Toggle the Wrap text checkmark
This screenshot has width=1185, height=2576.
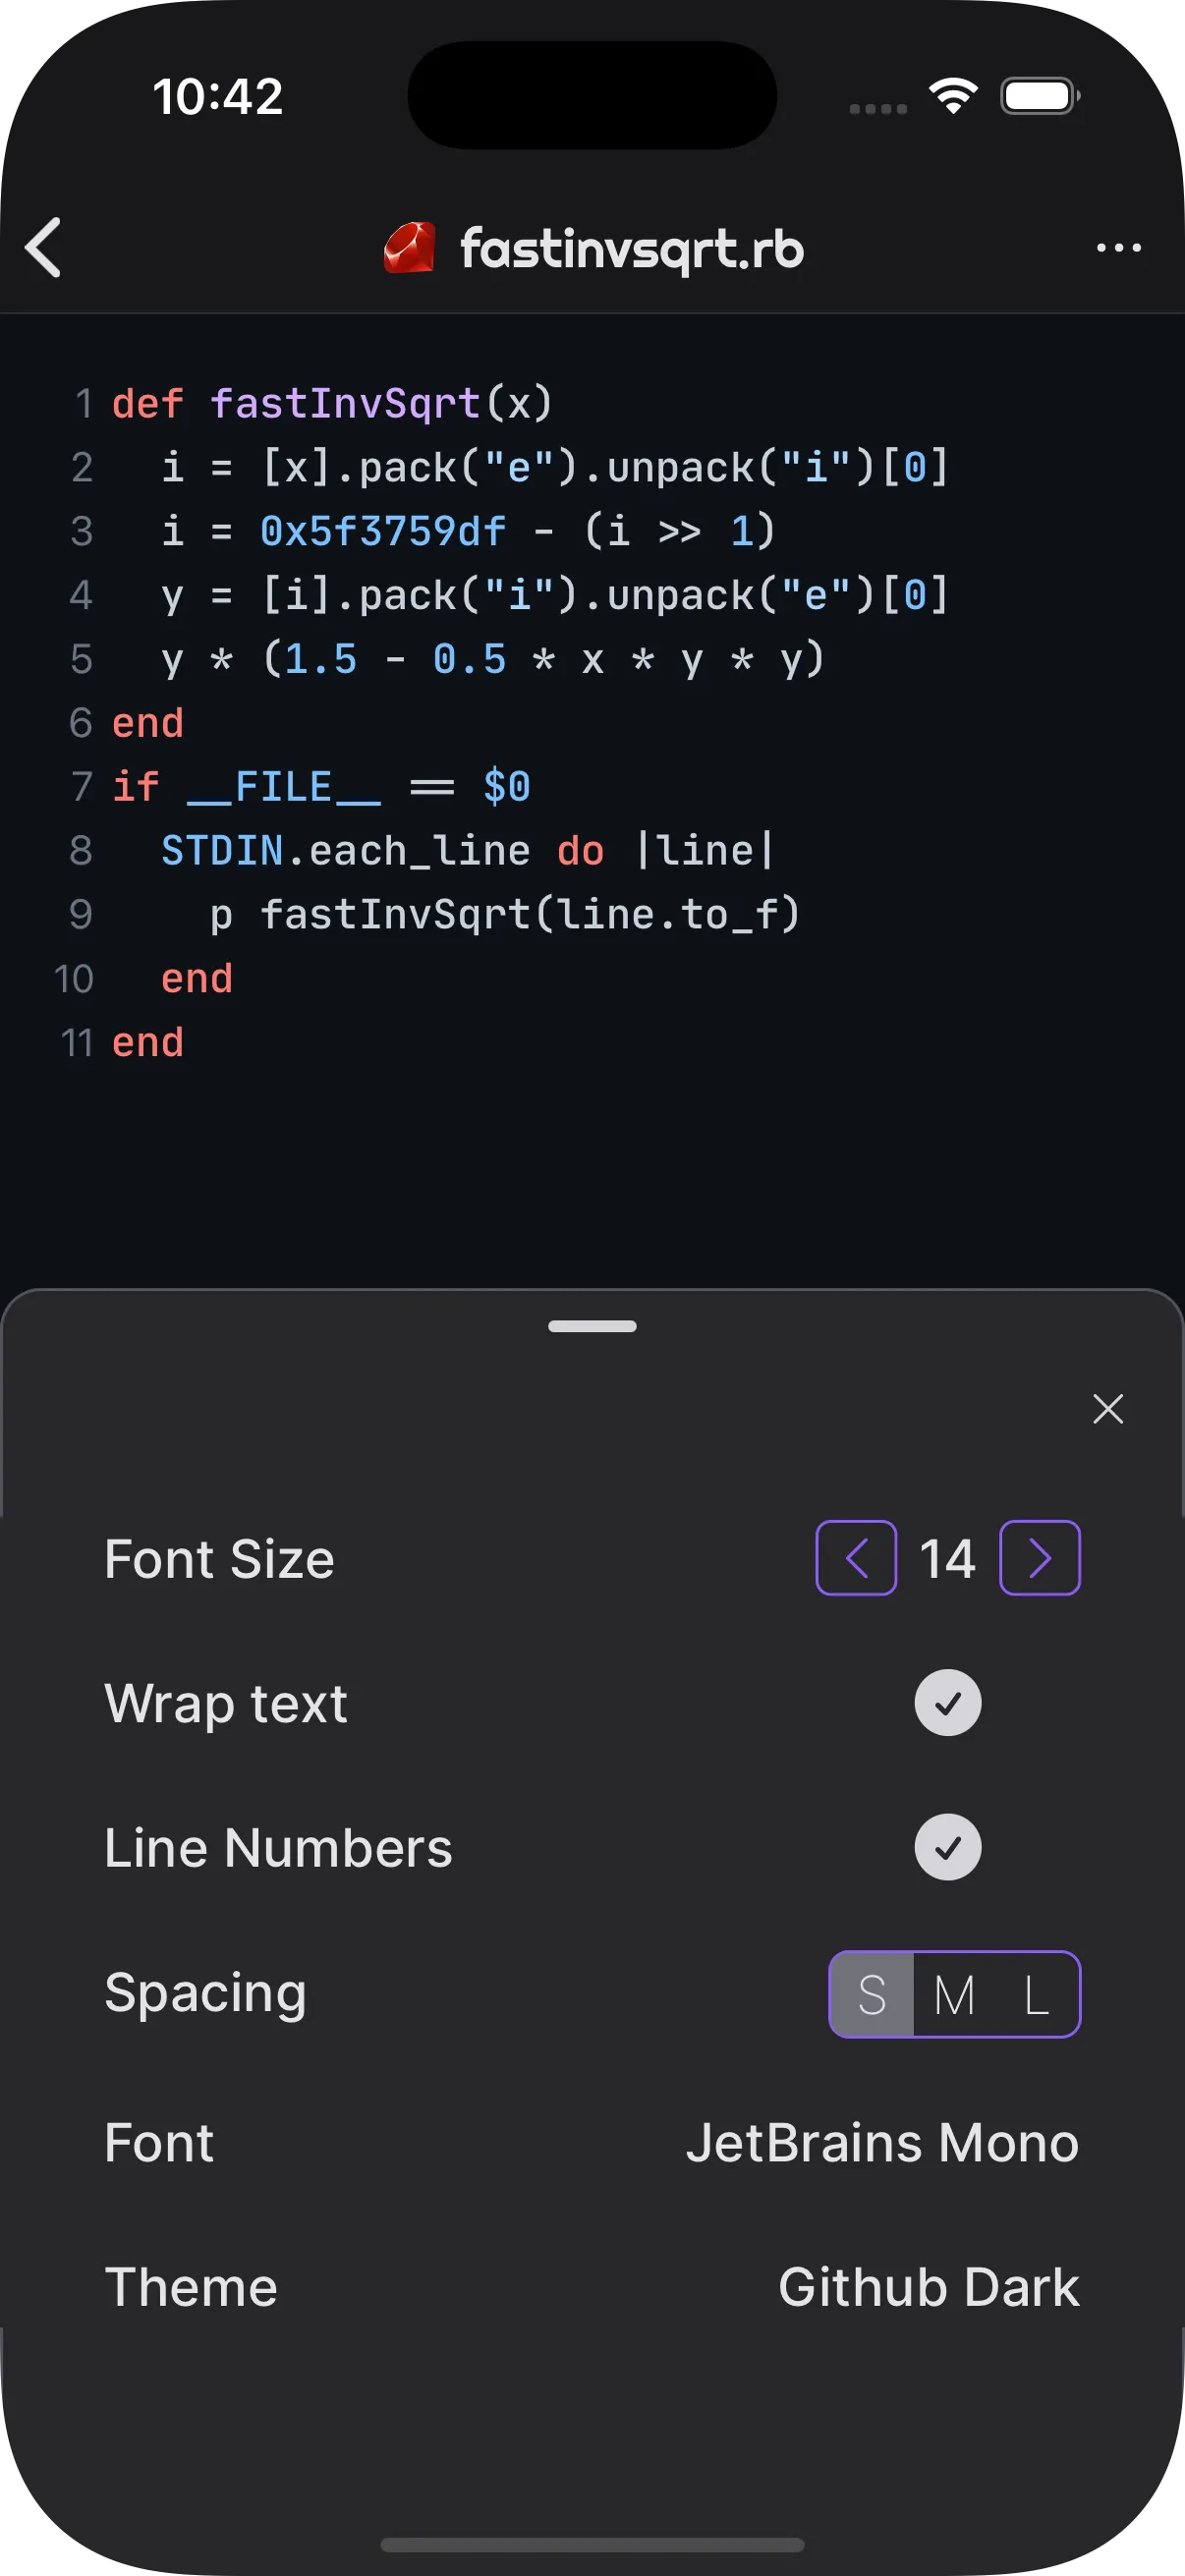pos(947,1702)
